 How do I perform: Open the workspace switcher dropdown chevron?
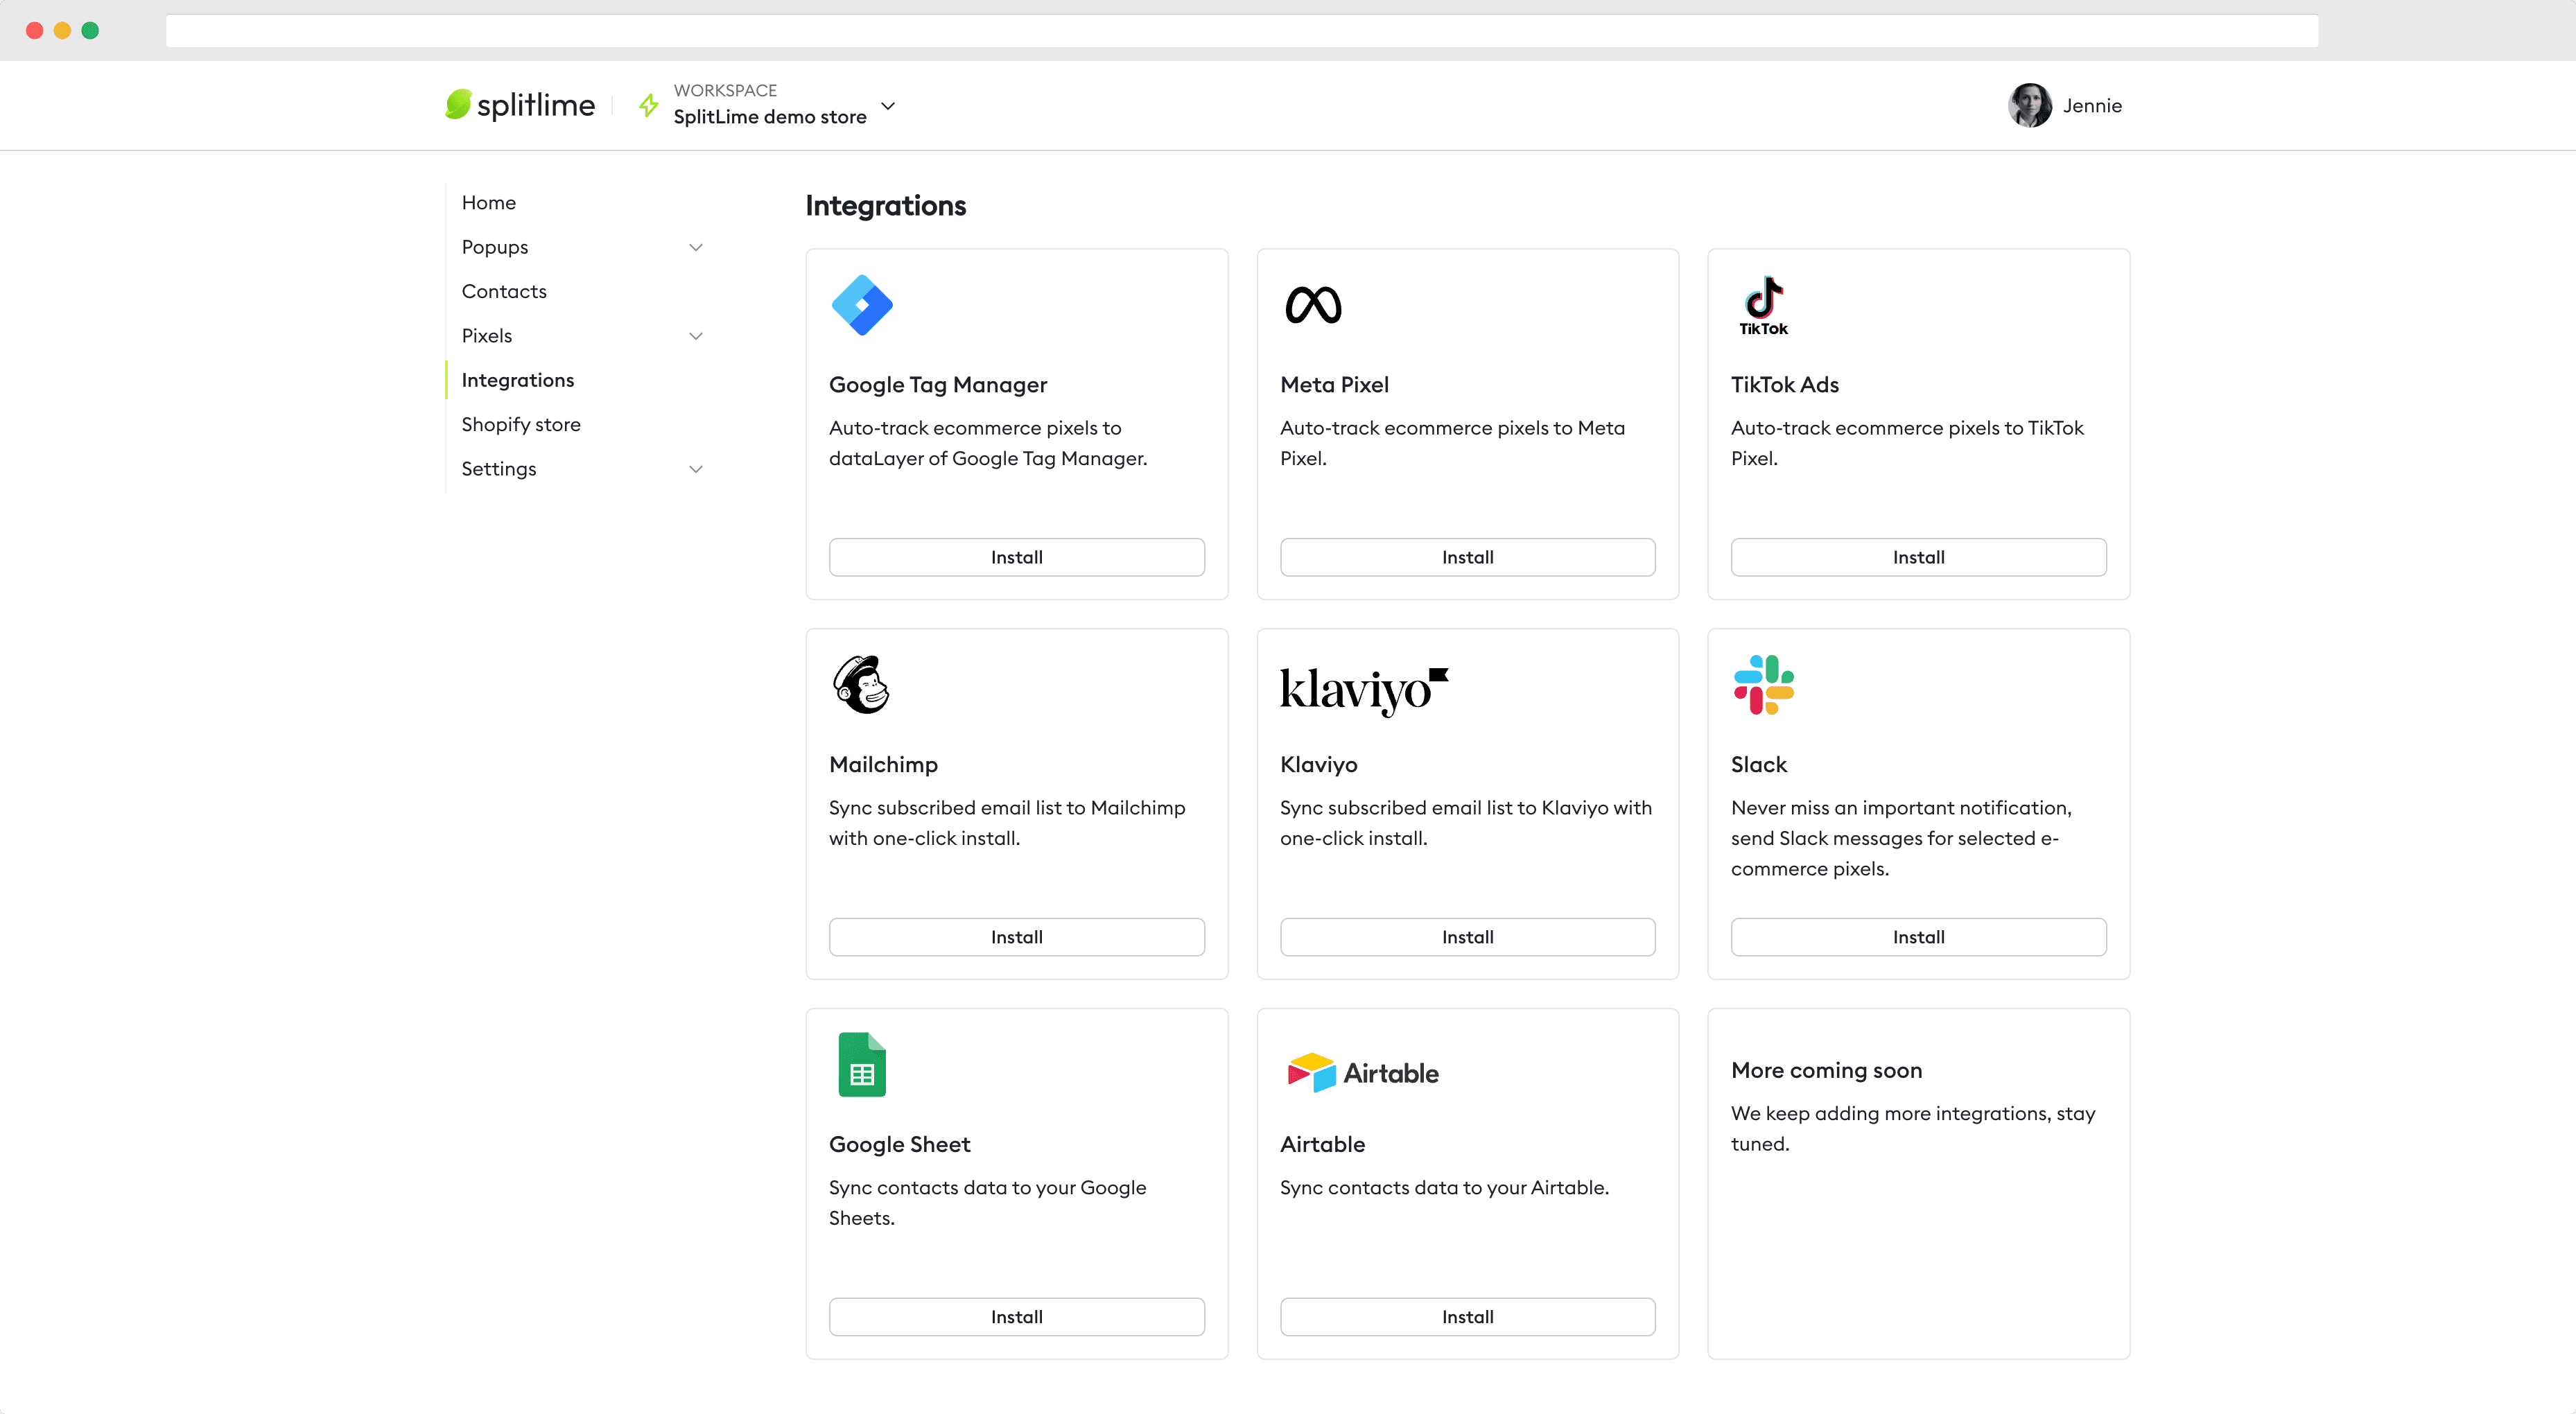(x=888, y=105)
